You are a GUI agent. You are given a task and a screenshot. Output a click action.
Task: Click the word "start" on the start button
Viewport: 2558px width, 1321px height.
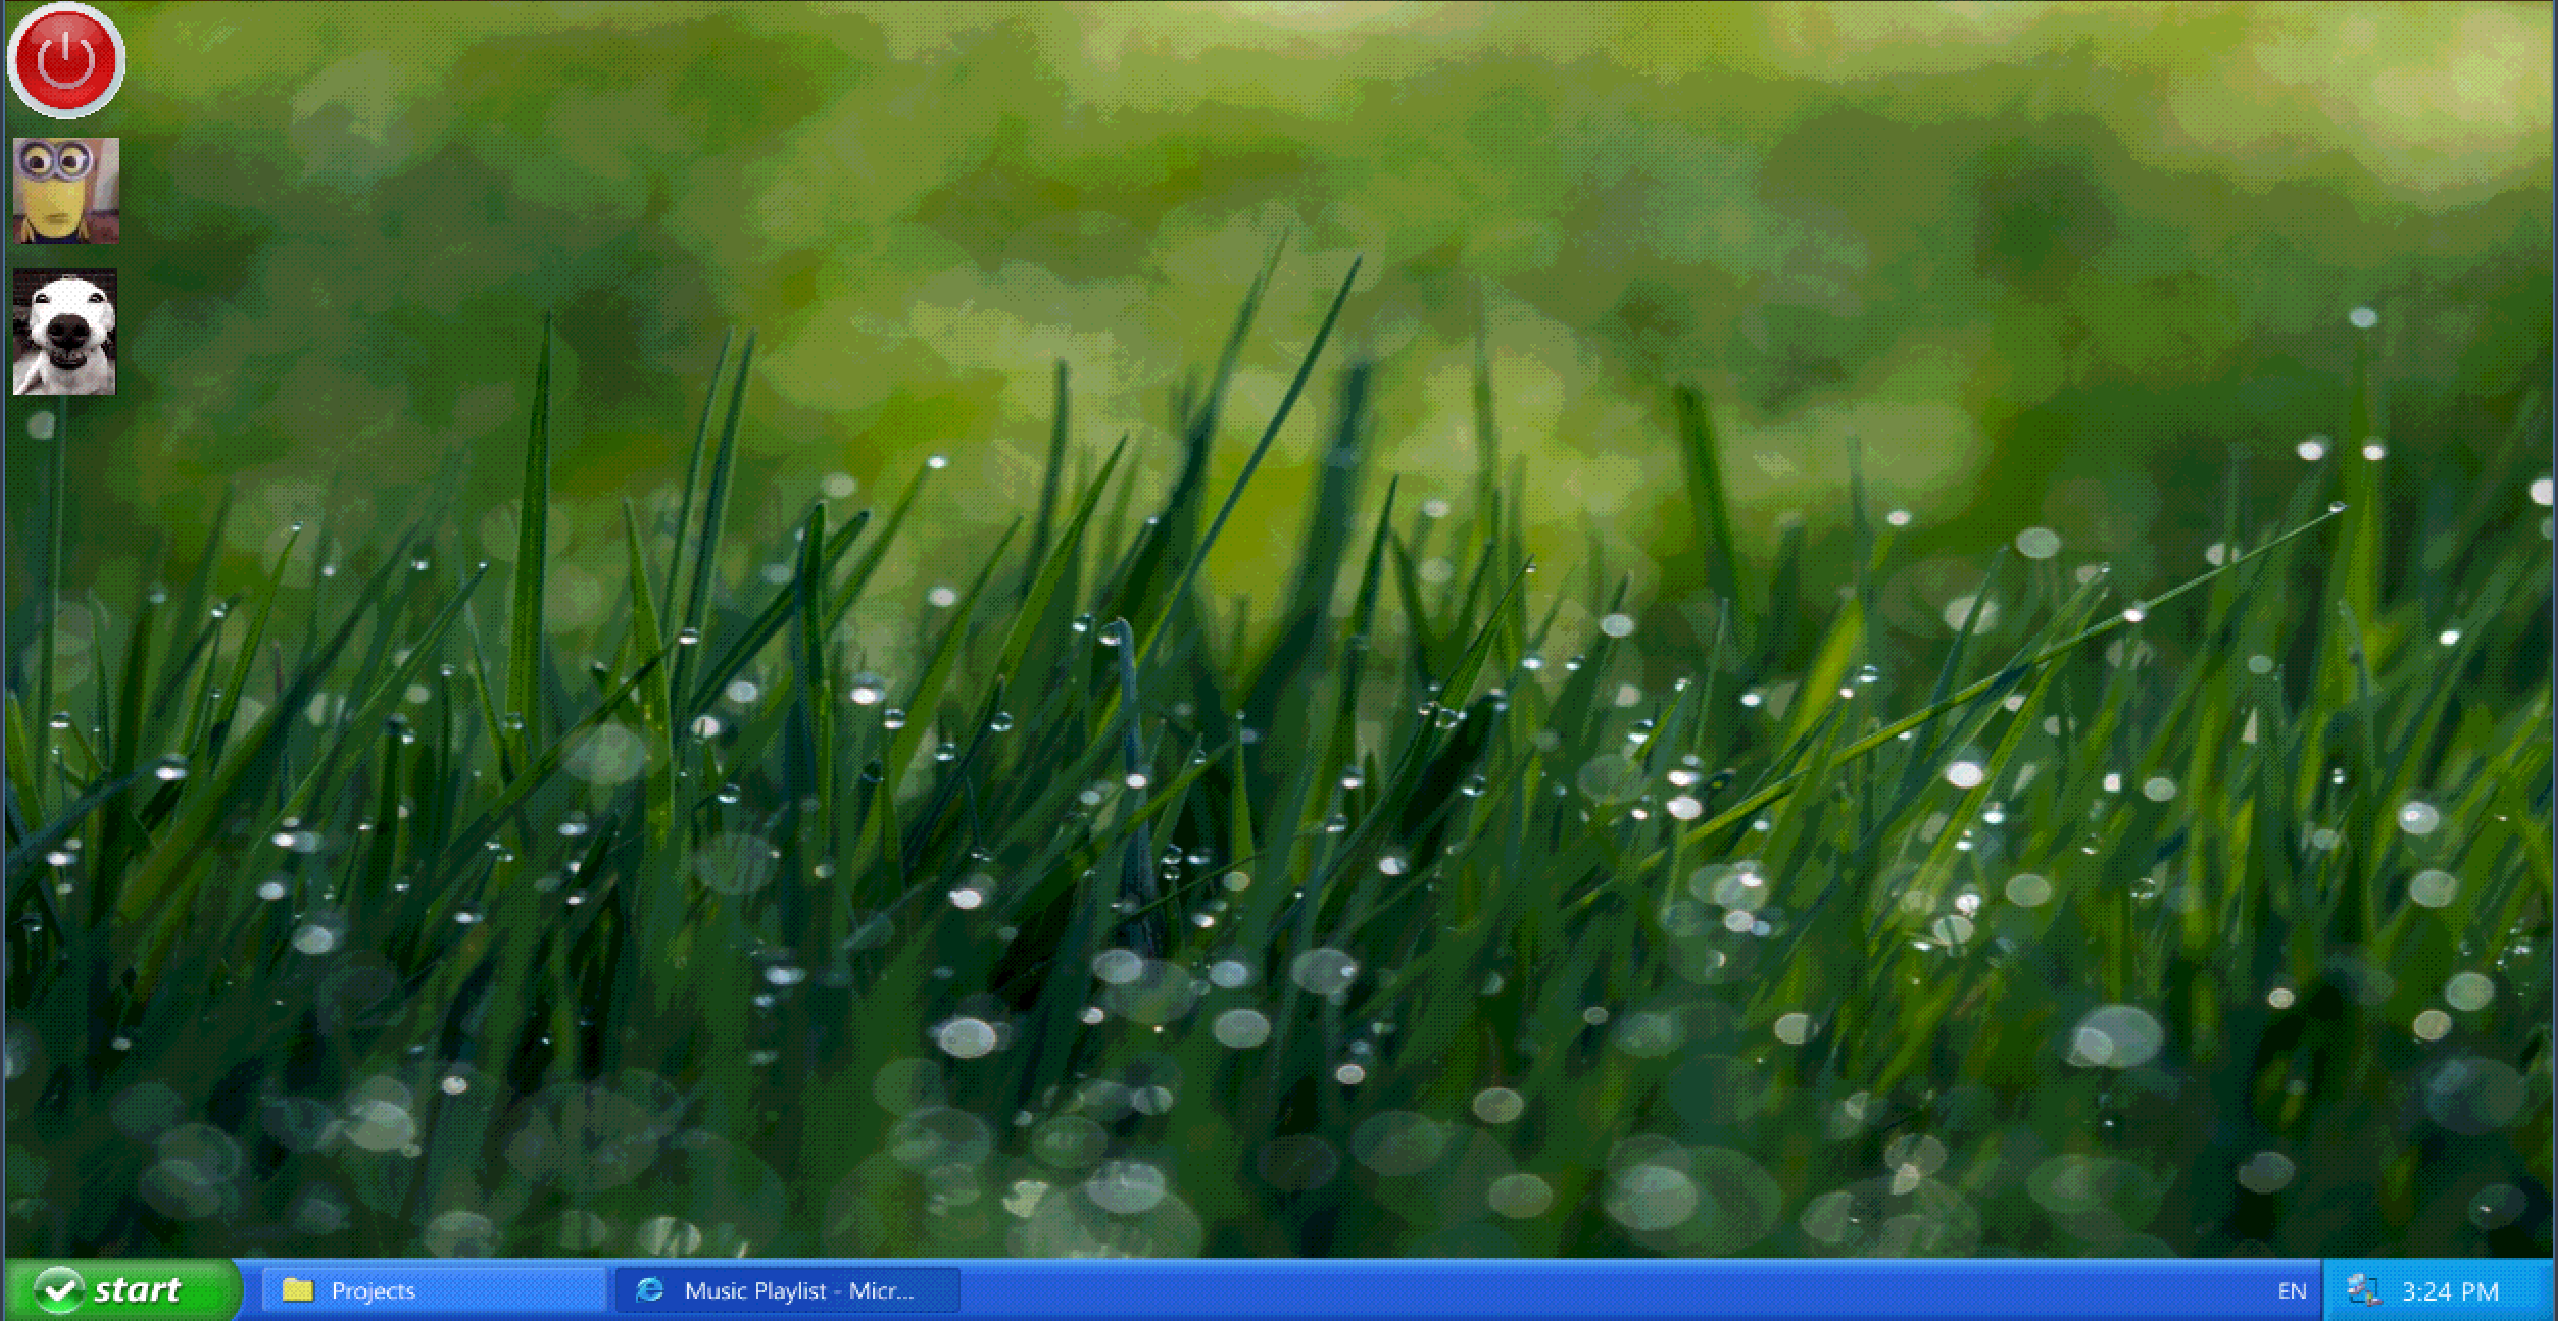point(138,1290)
